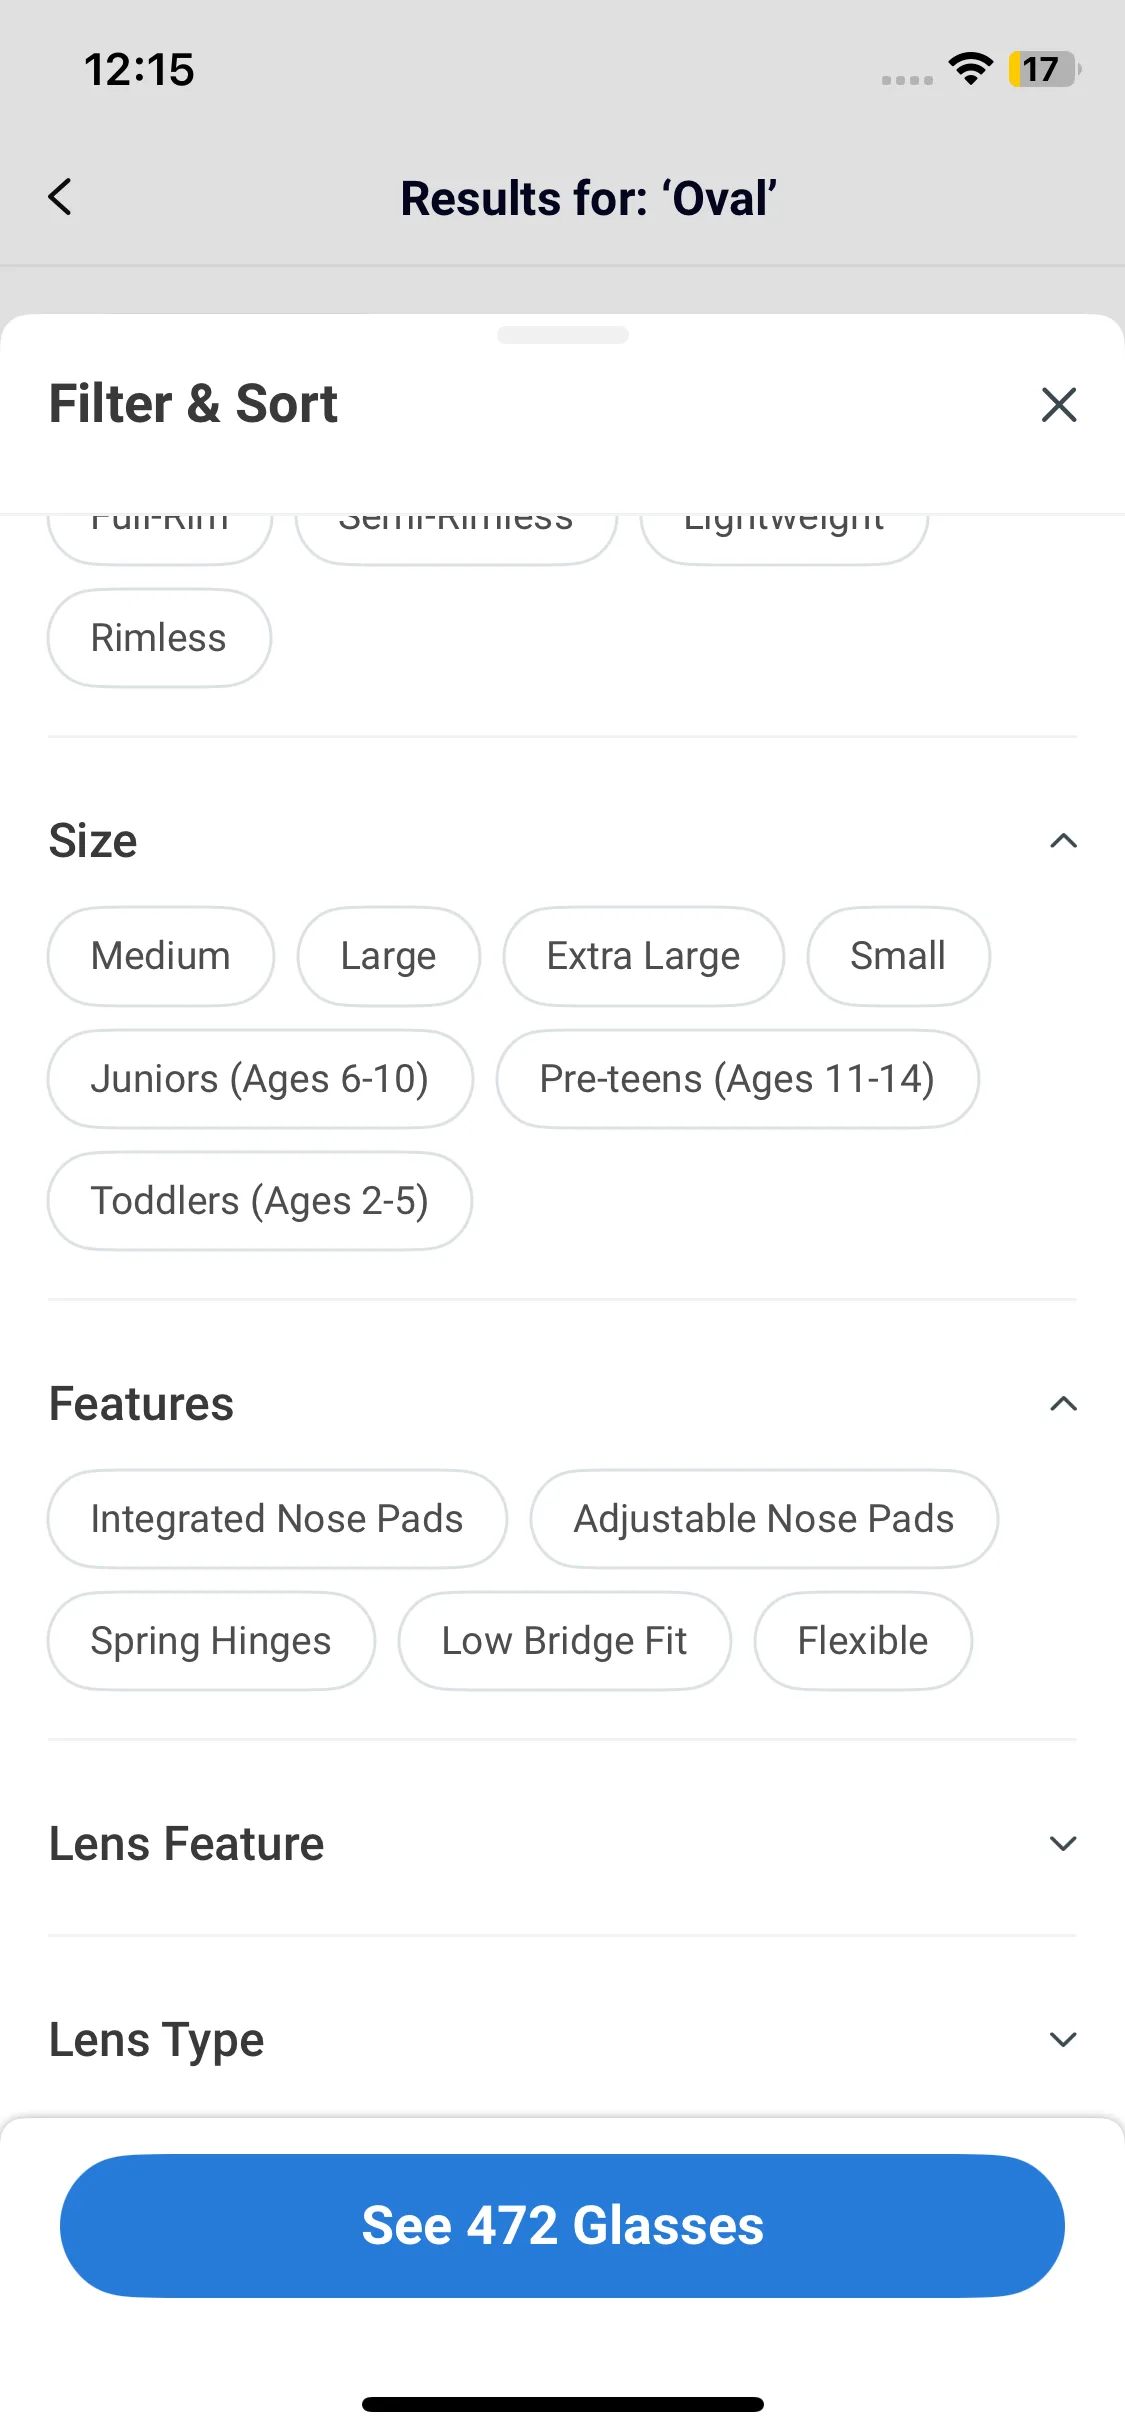Select Pre-teens (Ages 11-14) chip
The height and width of the screenshot is (2436, 1125).
coord(737,1079)
